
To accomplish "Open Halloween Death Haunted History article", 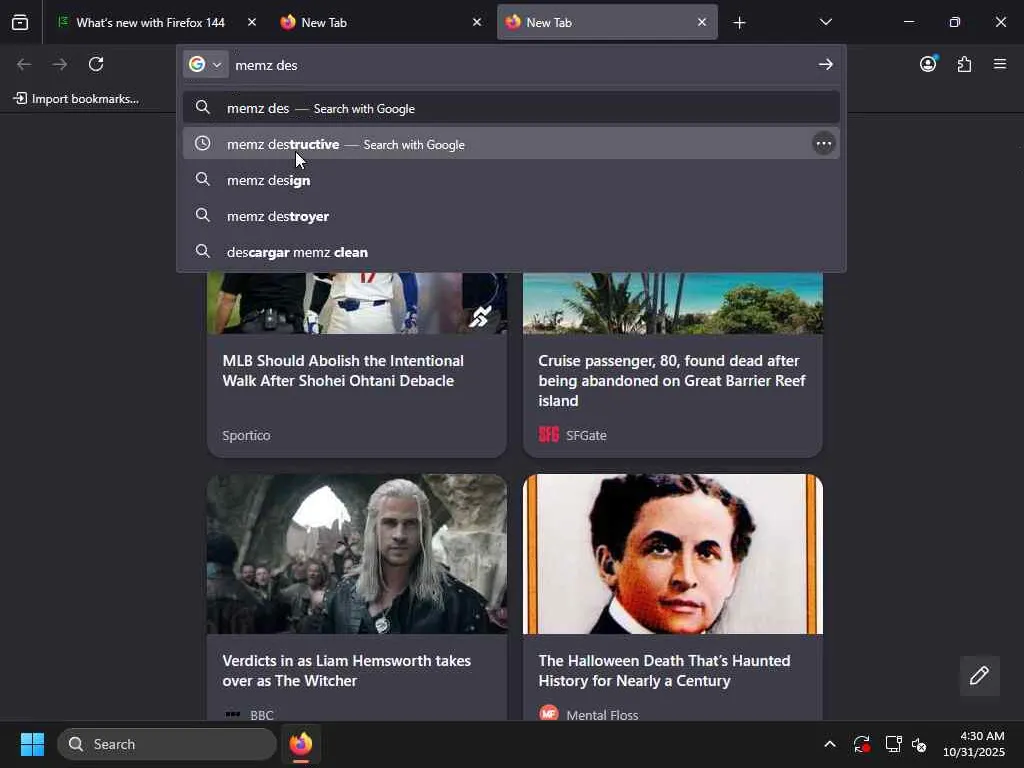I will tap(664, 670).
